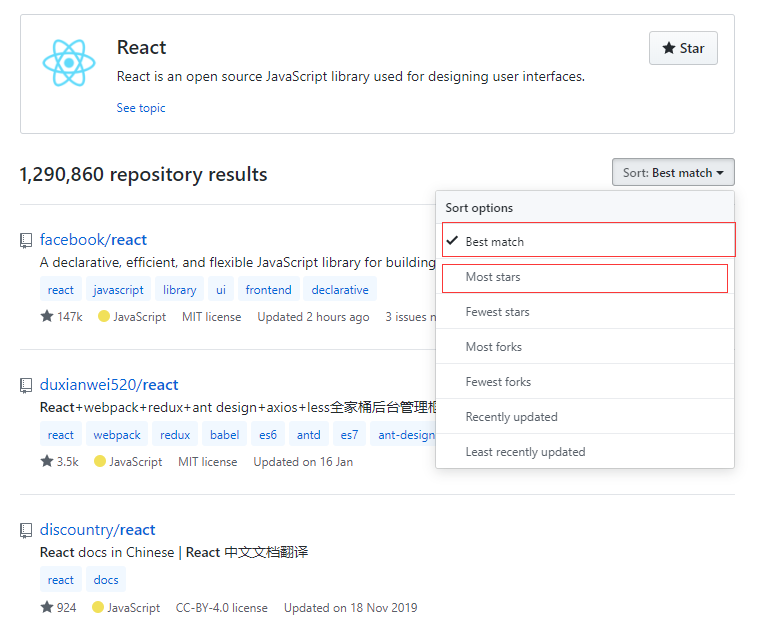Click "Updated on 18 Nov 2019" text
This screenshot has width=760, height=630.
tap(350, 607)
